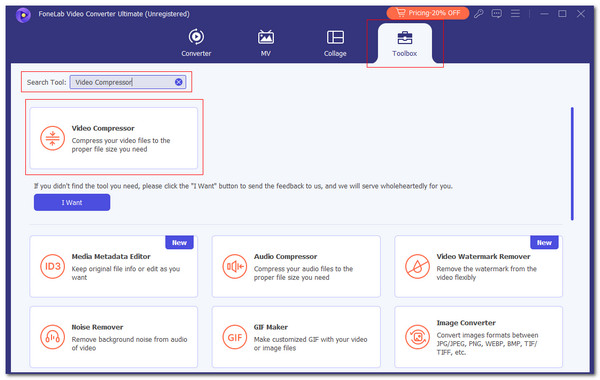Open the Audio Compressor tool
The width and height of the screenshot is (600, 380).
[296, 266]
